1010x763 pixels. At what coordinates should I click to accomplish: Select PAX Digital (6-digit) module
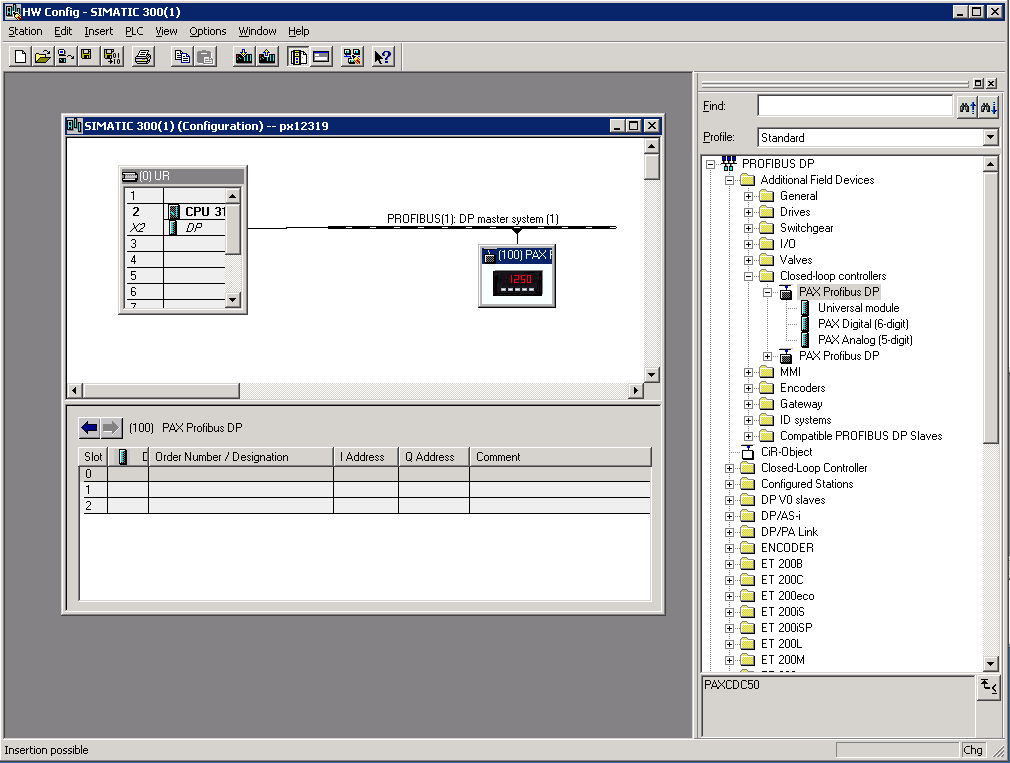863,324
